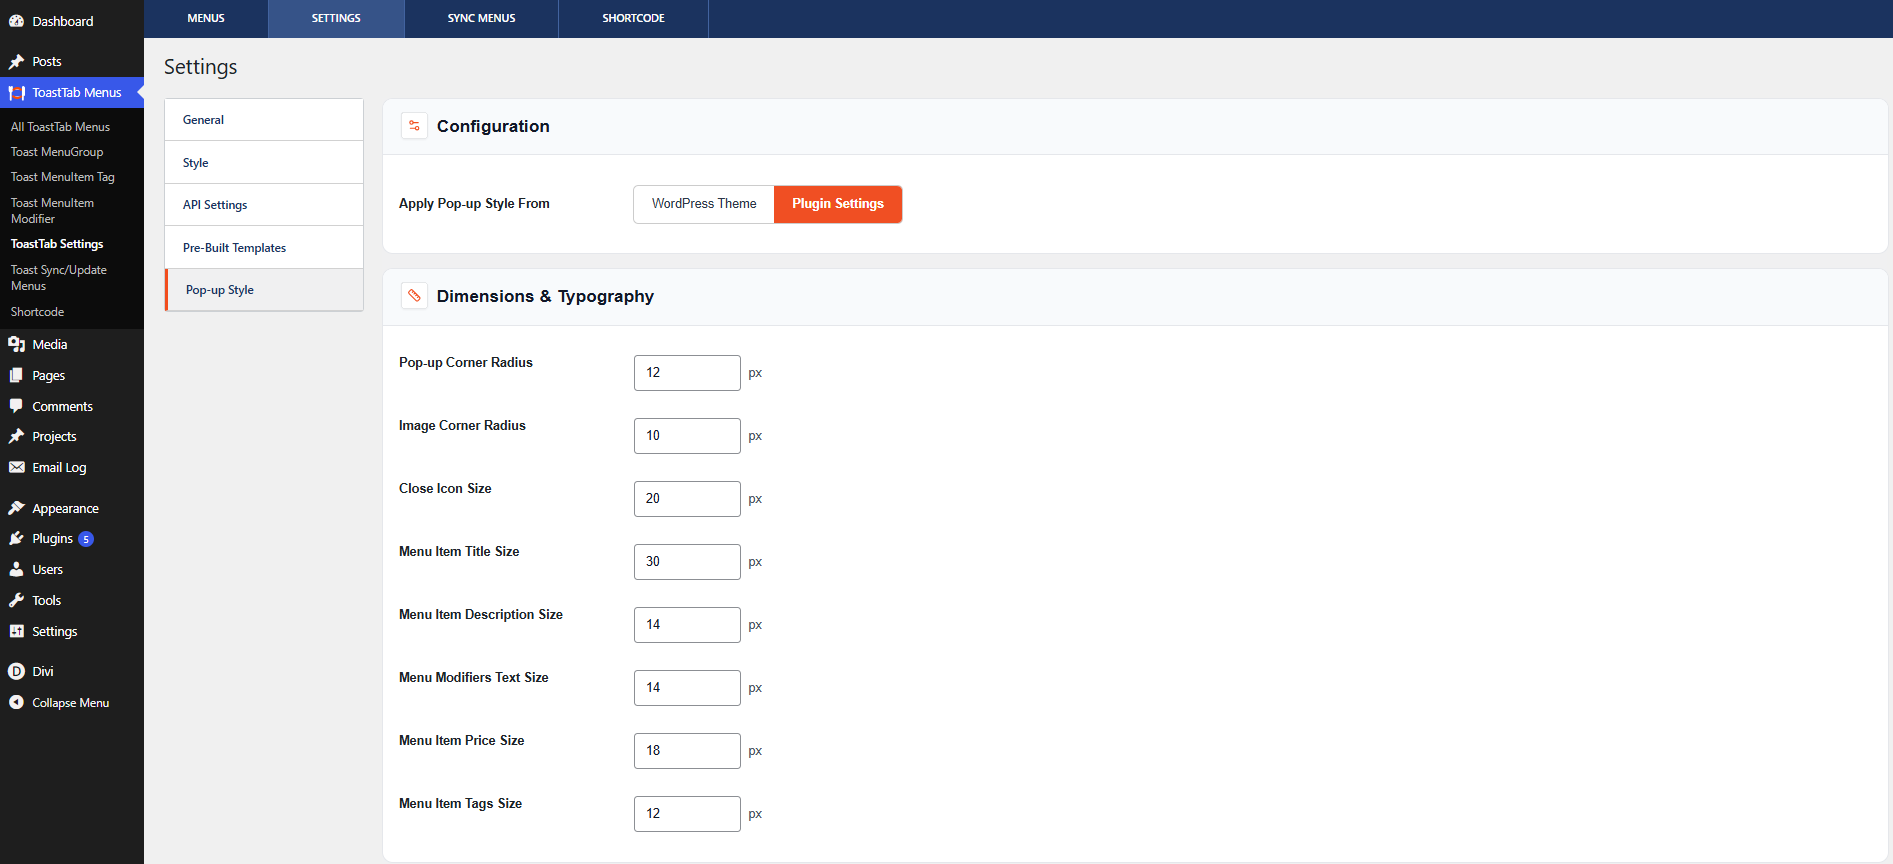Open the Tools menu item
This screenshot has height=864, width=1893.
tap(72, 600)
